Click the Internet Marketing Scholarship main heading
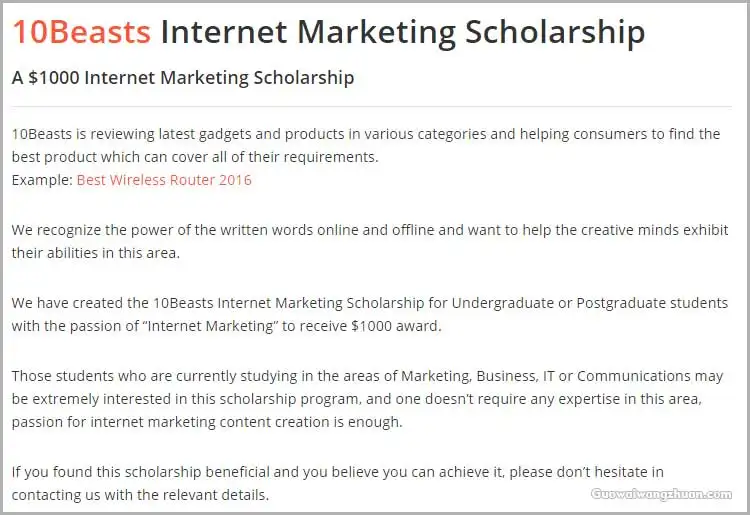This screenshot has height=515, width=750. point(403,33)
